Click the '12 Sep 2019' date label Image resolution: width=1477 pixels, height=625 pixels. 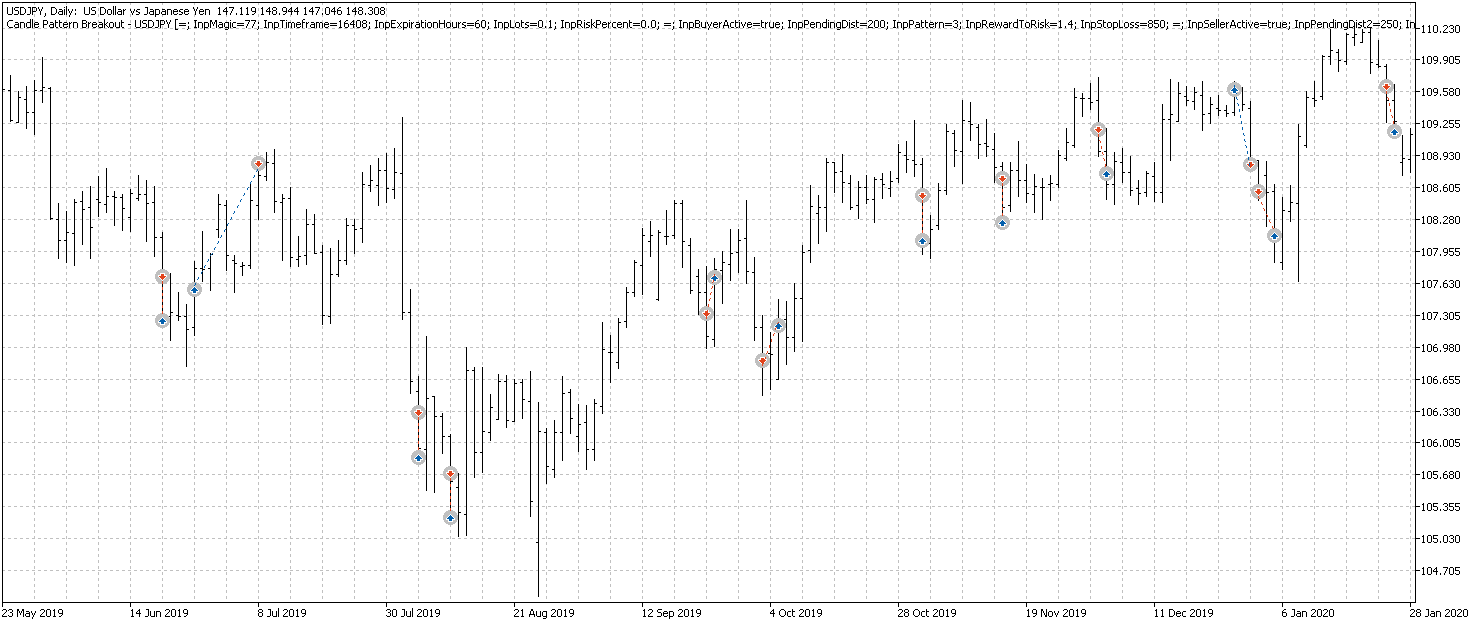(672, 613)
